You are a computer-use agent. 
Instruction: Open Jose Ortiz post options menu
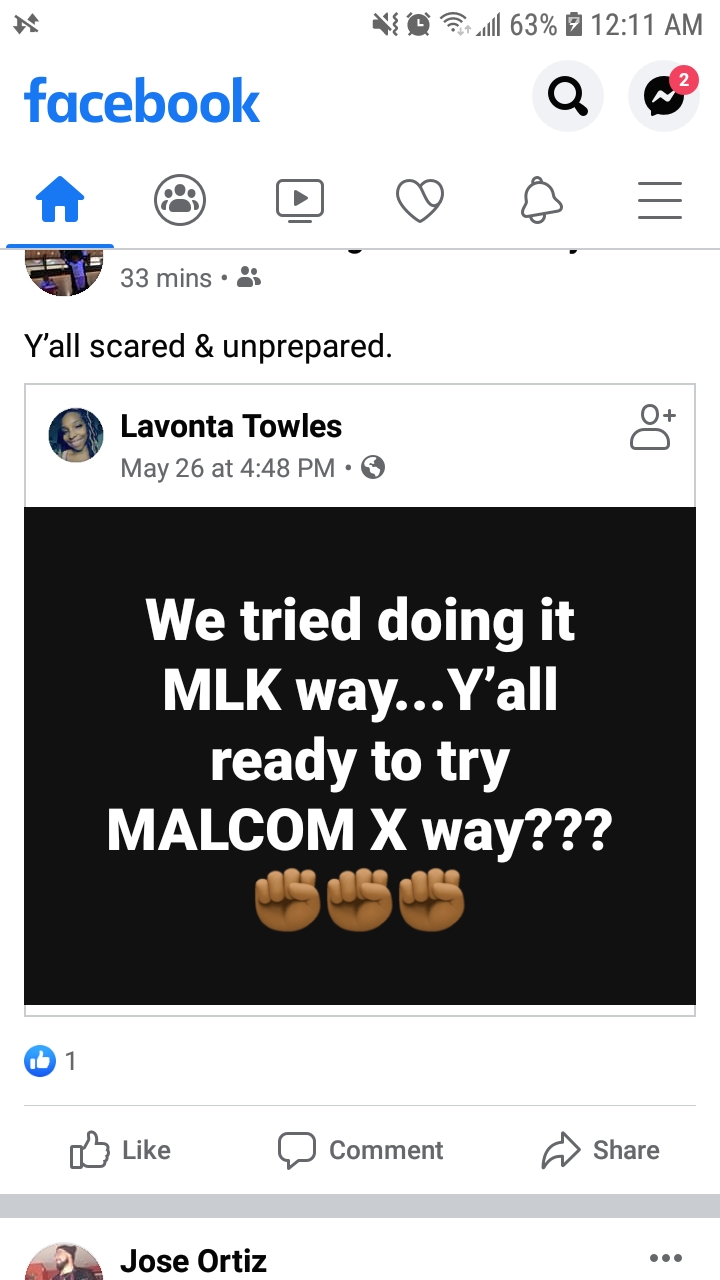(665, 1258)
